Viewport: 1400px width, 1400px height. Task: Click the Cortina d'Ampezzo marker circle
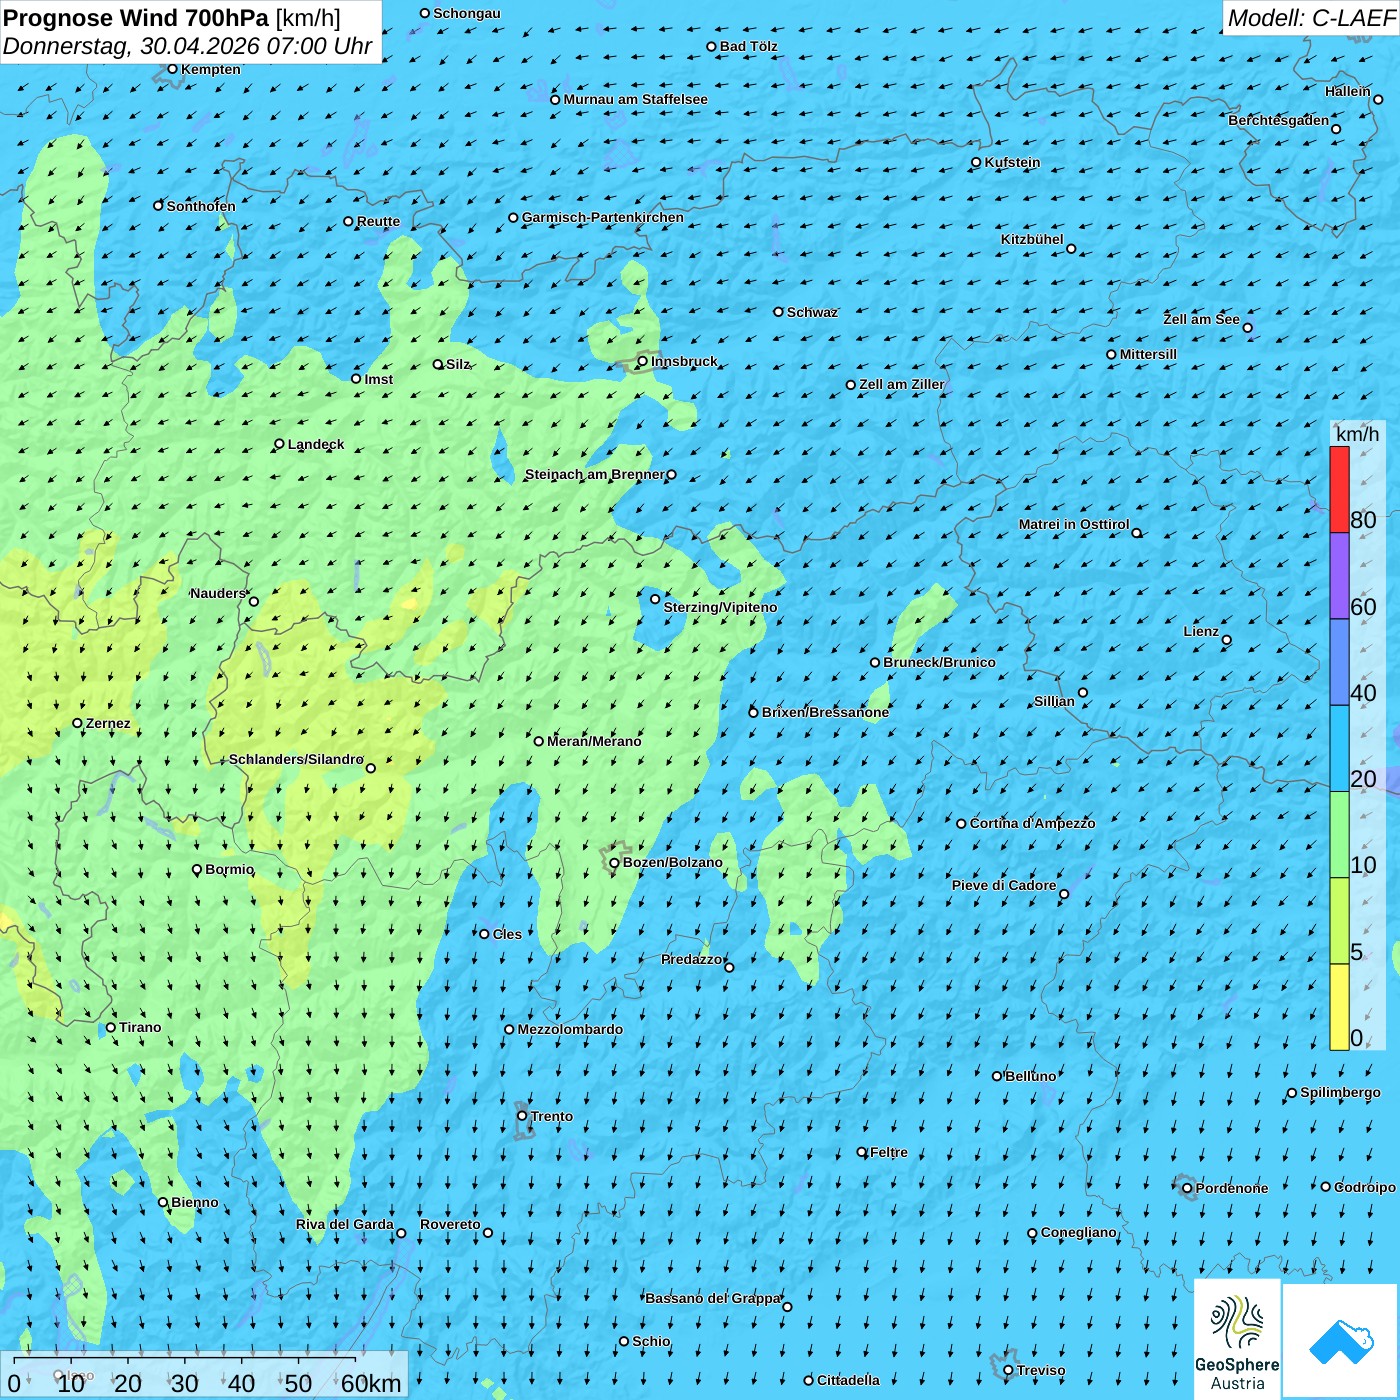coord(961,824)
